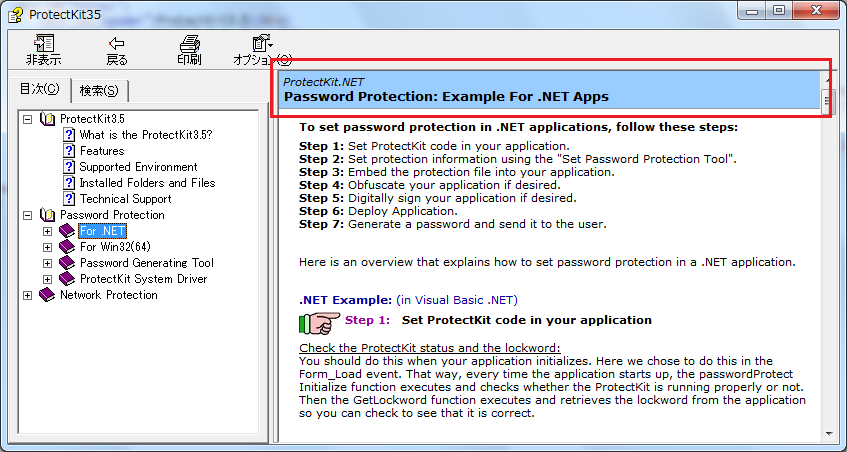Expand the ProtectKit System Driver node
Image resolution: width=847 pixels, height=452 pixels.
click(x=48, y=280)
